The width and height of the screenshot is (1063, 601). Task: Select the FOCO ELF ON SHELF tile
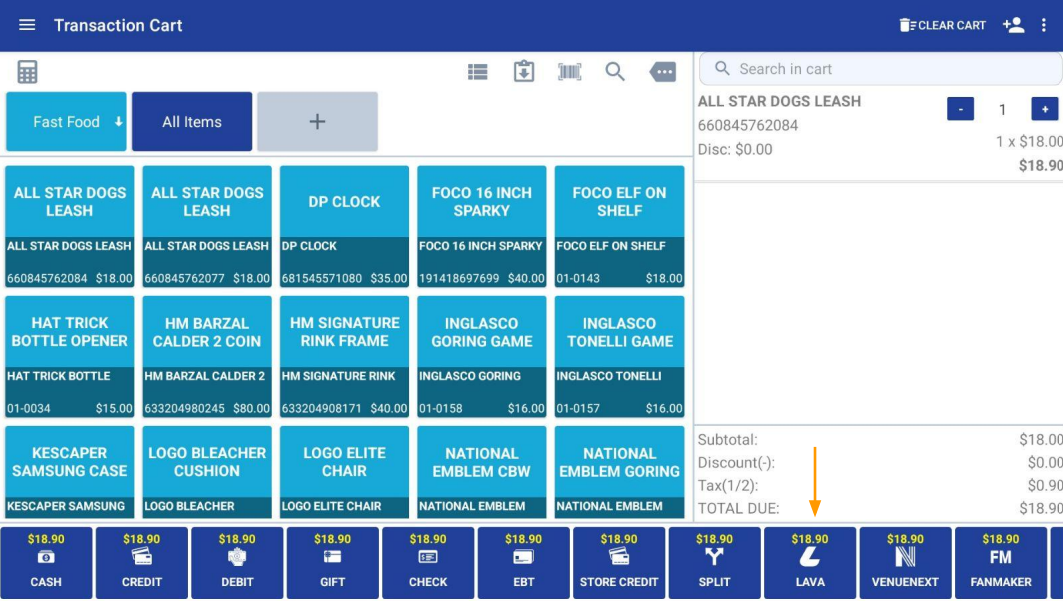(x=619, y=226)
